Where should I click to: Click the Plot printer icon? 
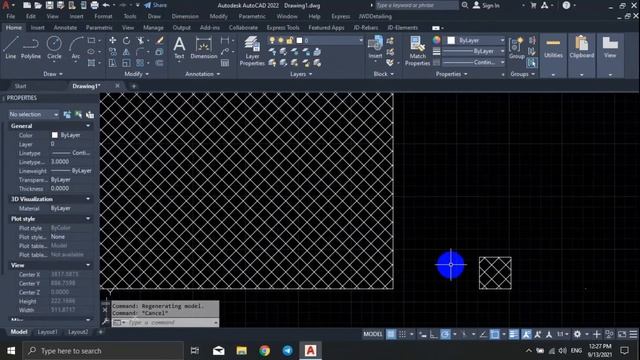point(94,5)
